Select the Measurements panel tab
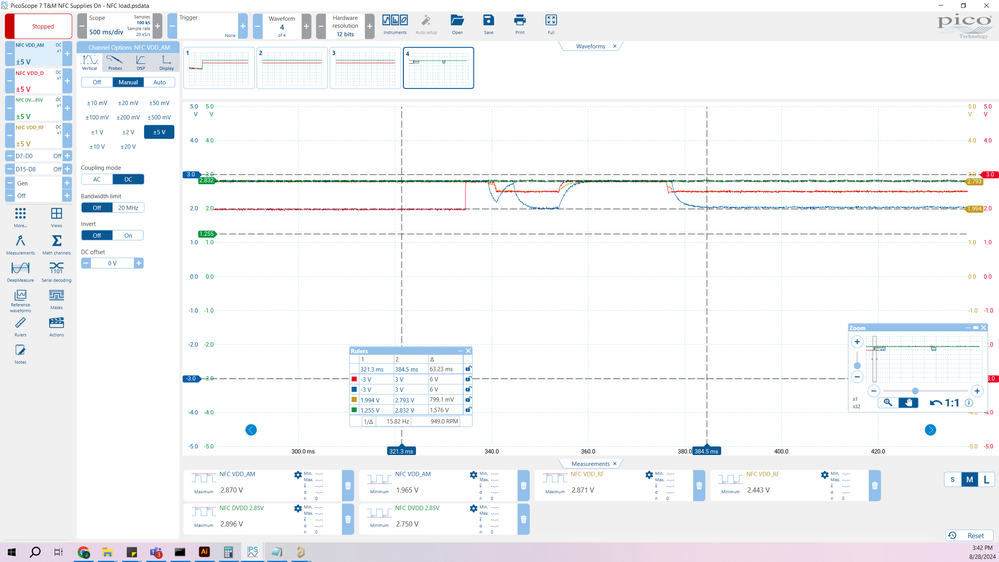This screenshot has height=562, width=999. click(590, 463)
